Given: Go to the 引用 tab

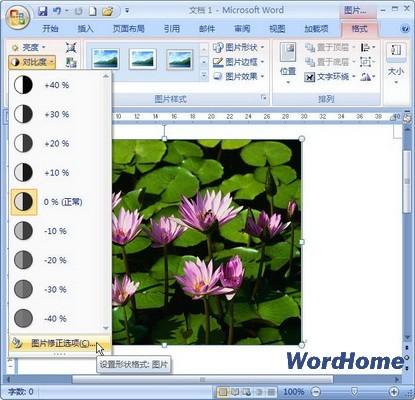Looking at the screenshot, I should coord(172,29).
